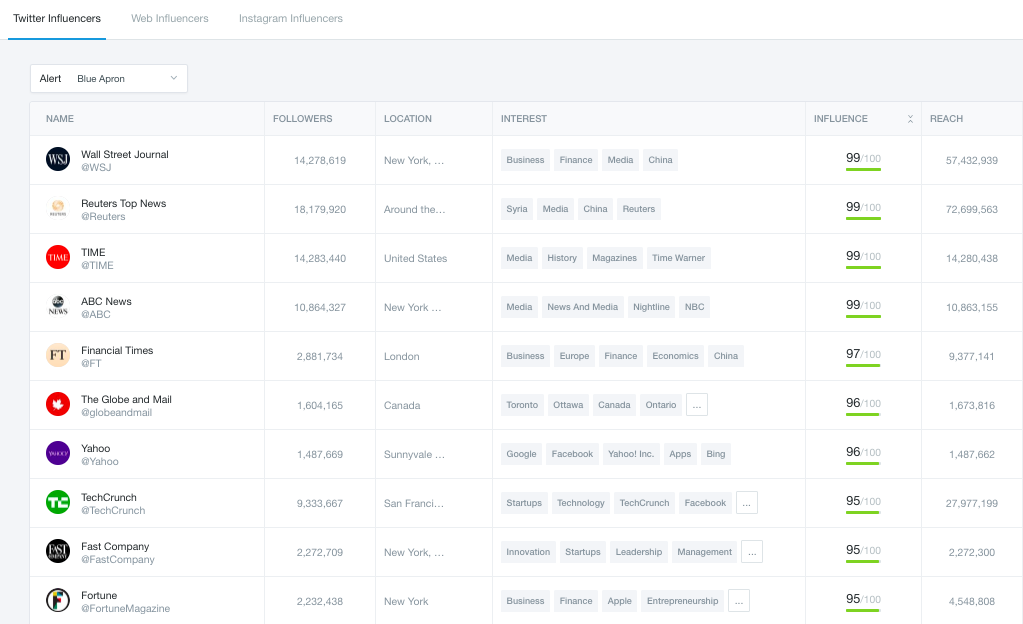Select the Entrepreneurship tag for Fortune
1023x624 pixels.
(682, 601)
